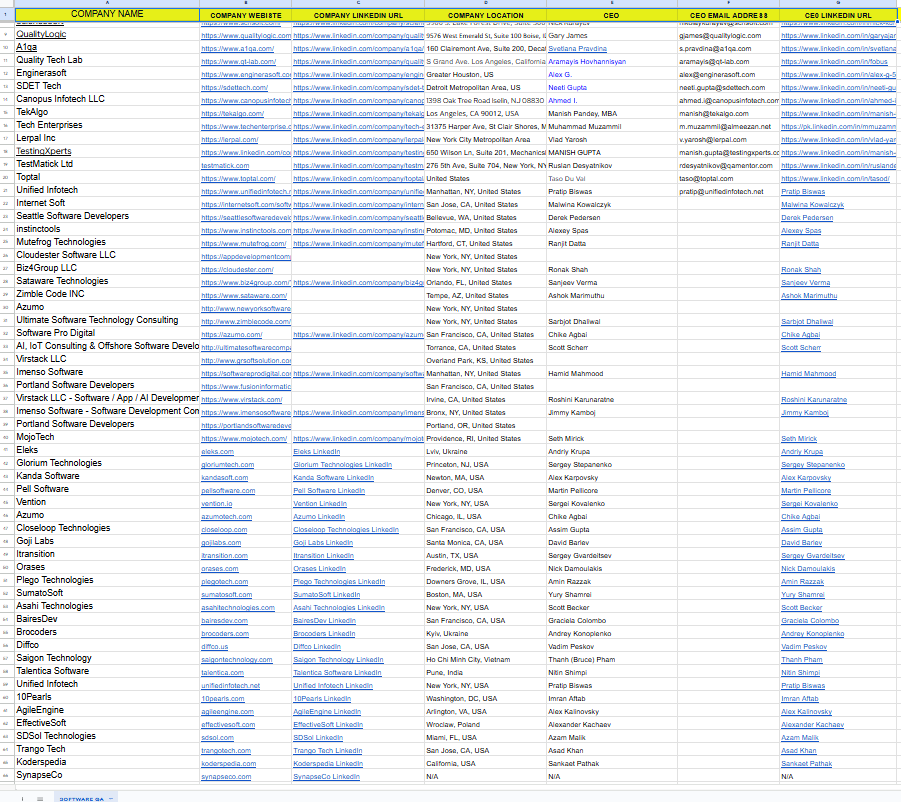Open the 10pearls.com link
Viewport: 901px width, 802px height.
pos(223,699)
